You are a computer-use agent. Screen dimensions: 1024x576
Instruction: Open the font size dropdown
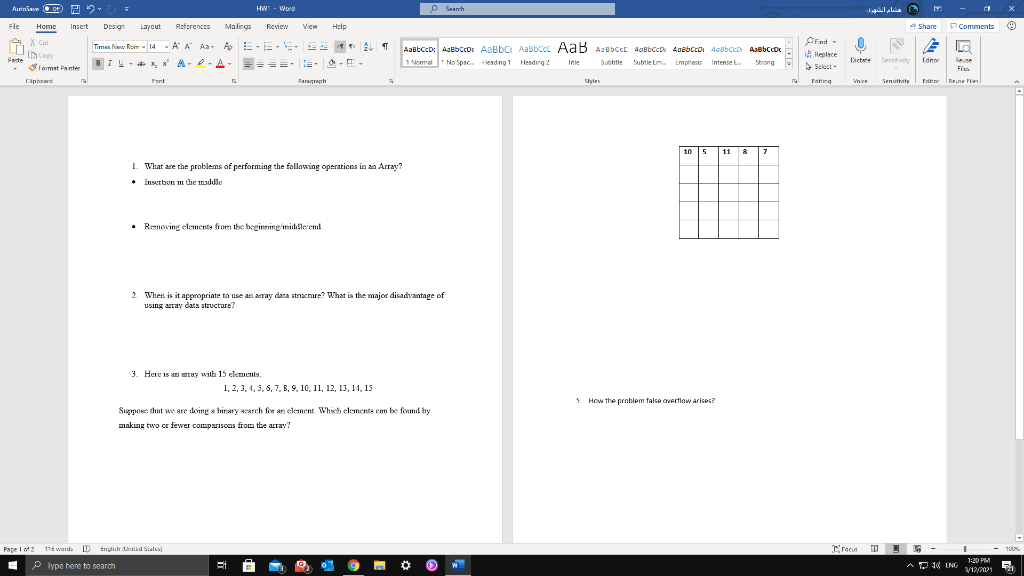[166, 46]
